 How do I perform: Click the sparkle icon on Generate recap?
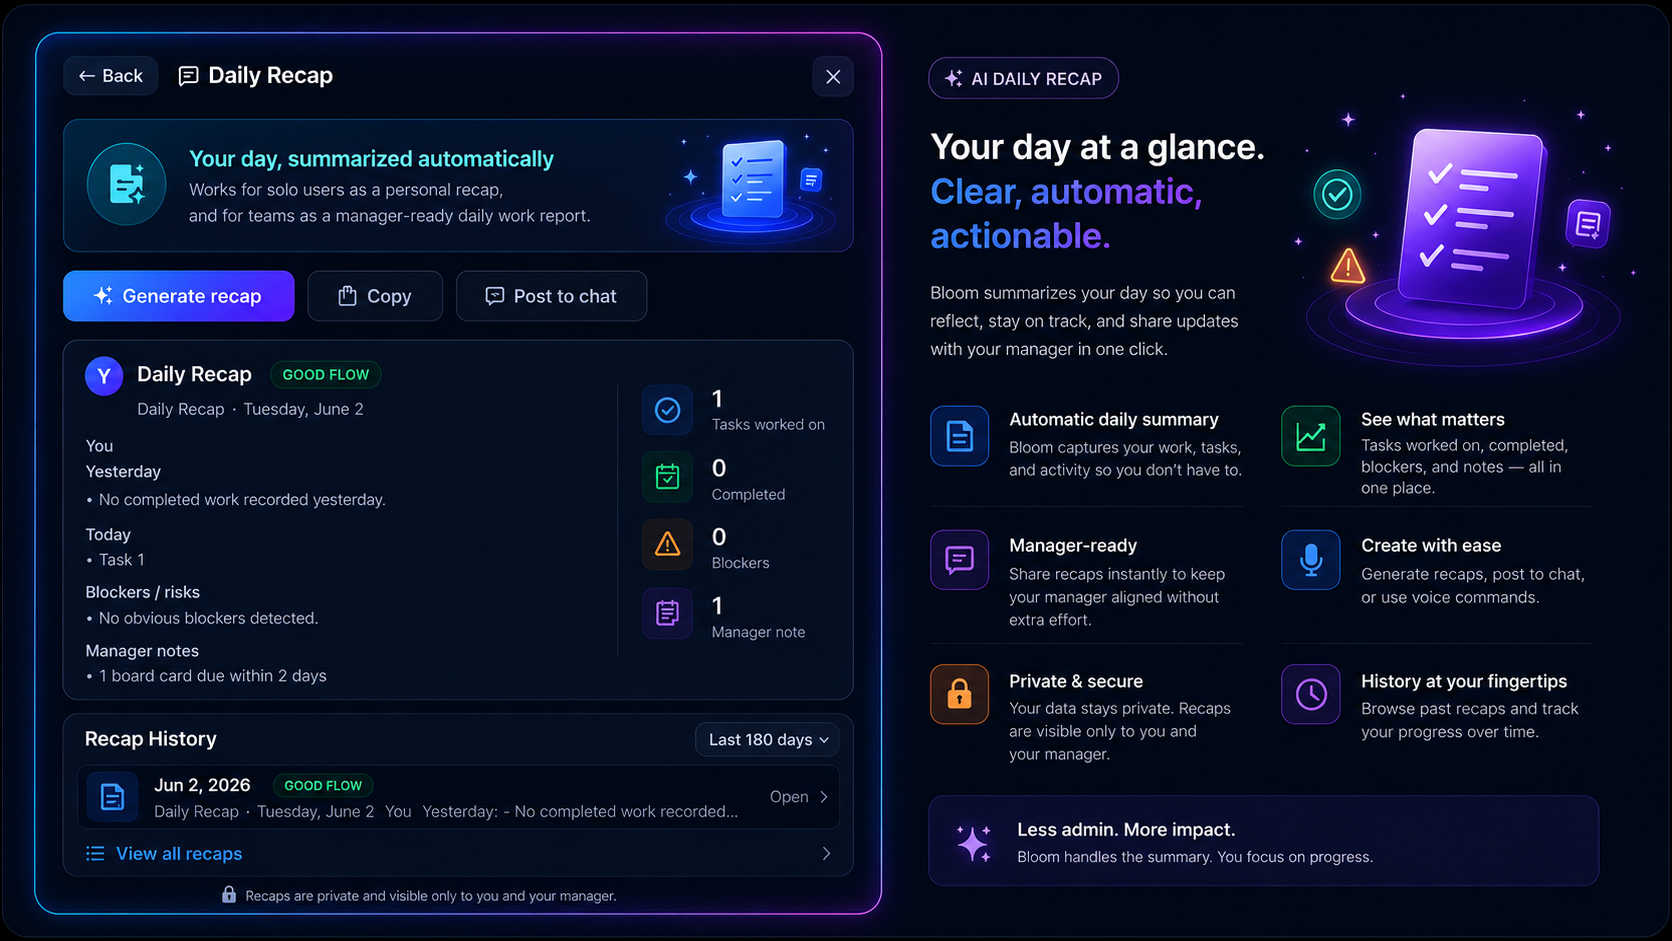tap(103, 296)
